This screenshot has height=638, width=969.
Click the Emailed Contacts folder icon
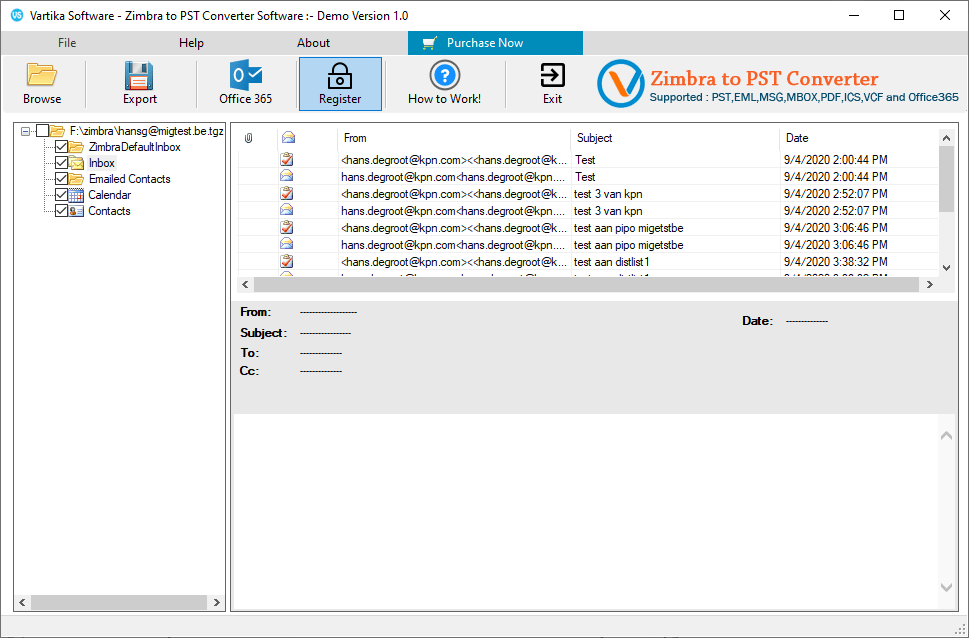point(77,179)
